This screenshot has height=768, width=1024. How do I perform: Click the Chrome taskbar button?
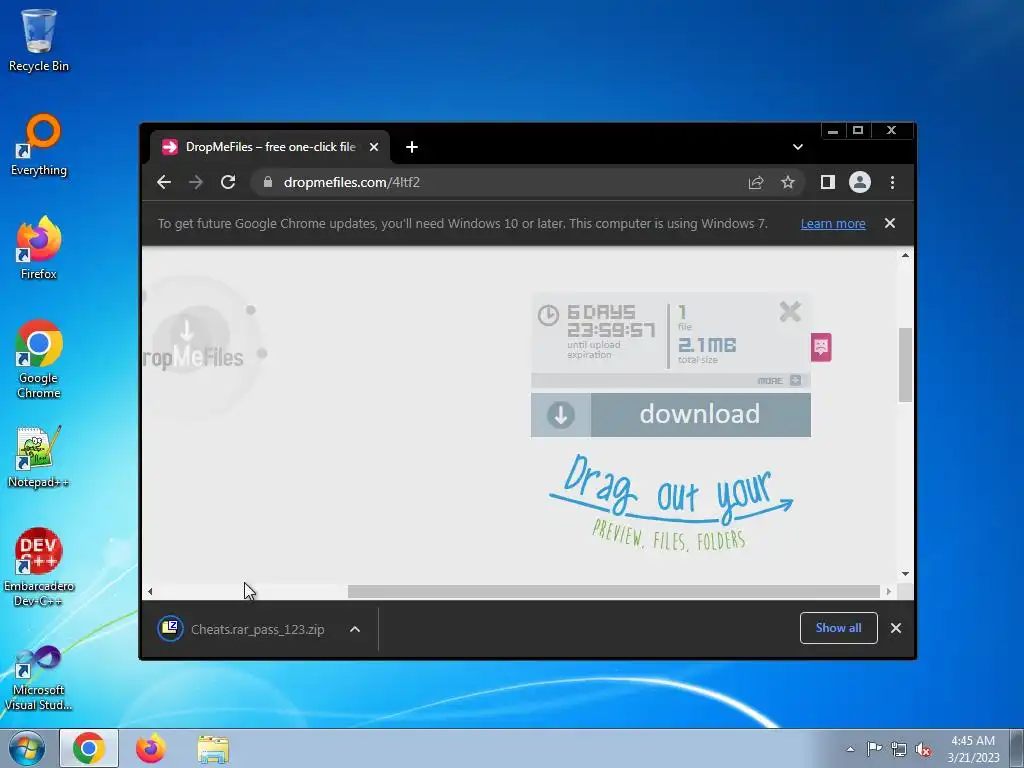(89, 748)
